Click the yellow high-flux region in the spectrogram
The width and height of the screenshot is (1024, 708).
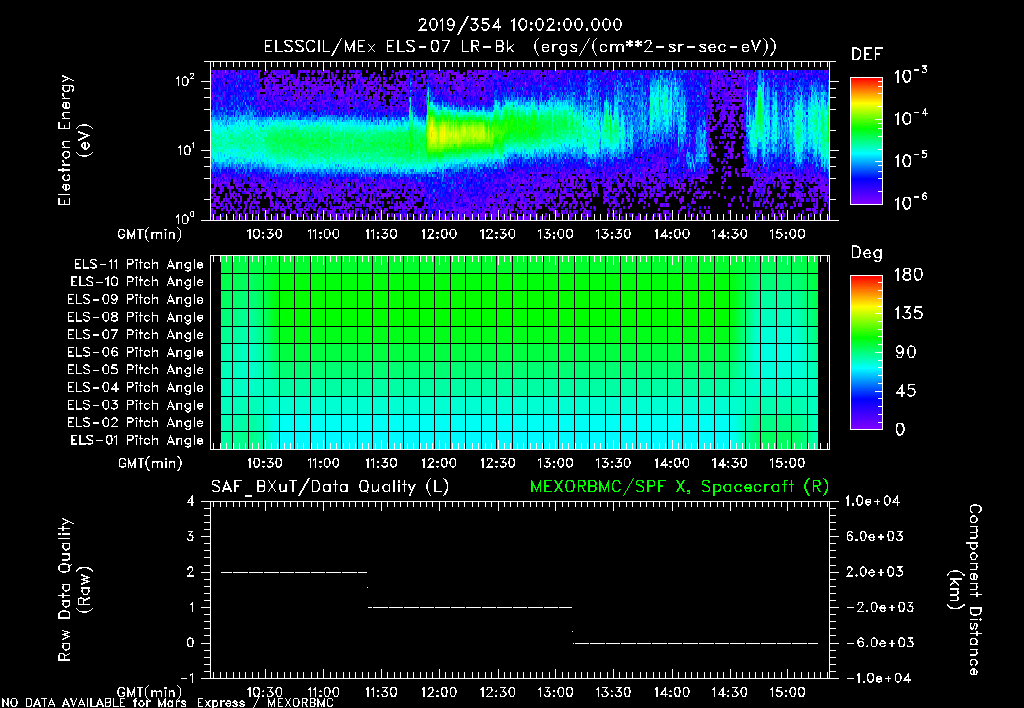pos(457,131)
